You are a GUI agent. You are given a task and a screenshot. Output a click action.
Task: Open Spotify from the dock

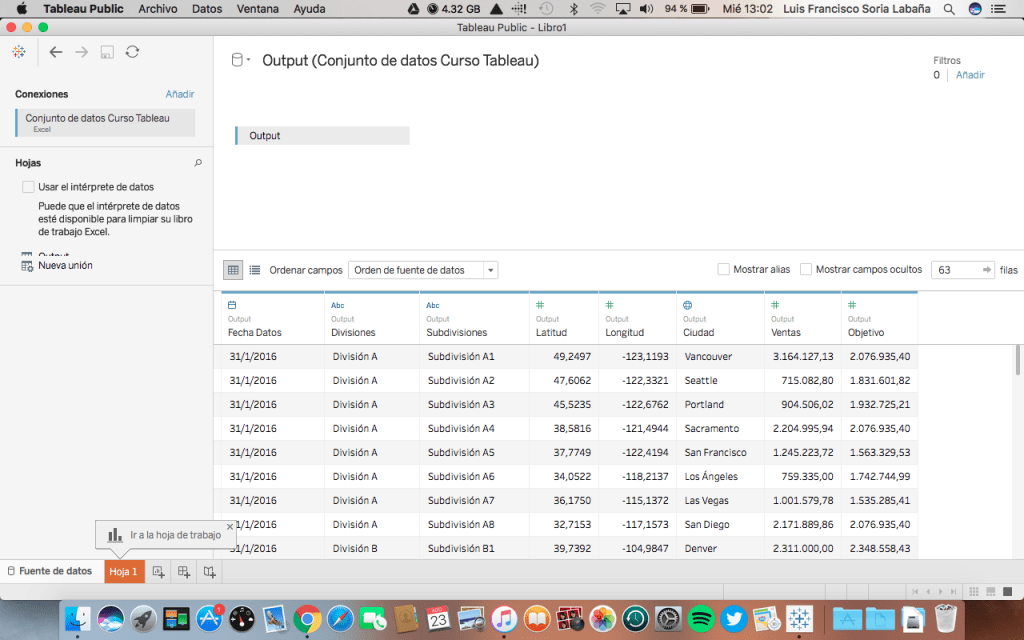701,618
